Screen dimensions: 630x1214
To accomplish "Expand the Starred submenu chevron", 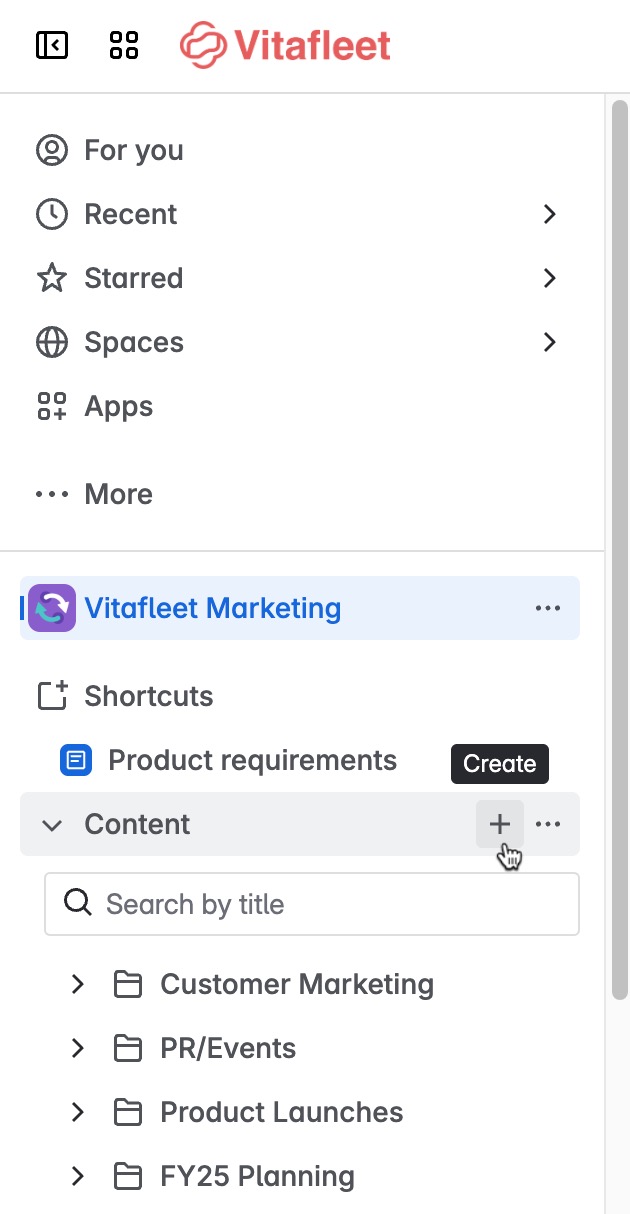I will [549, 278].
